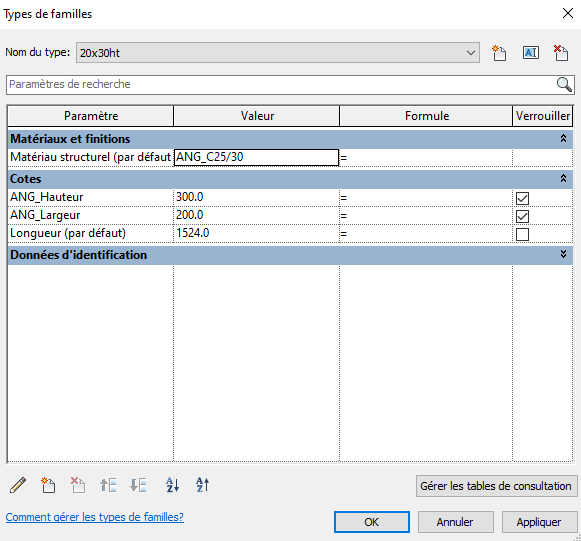Click the rename type icon

pyautogui.click(x=531, y=53)
